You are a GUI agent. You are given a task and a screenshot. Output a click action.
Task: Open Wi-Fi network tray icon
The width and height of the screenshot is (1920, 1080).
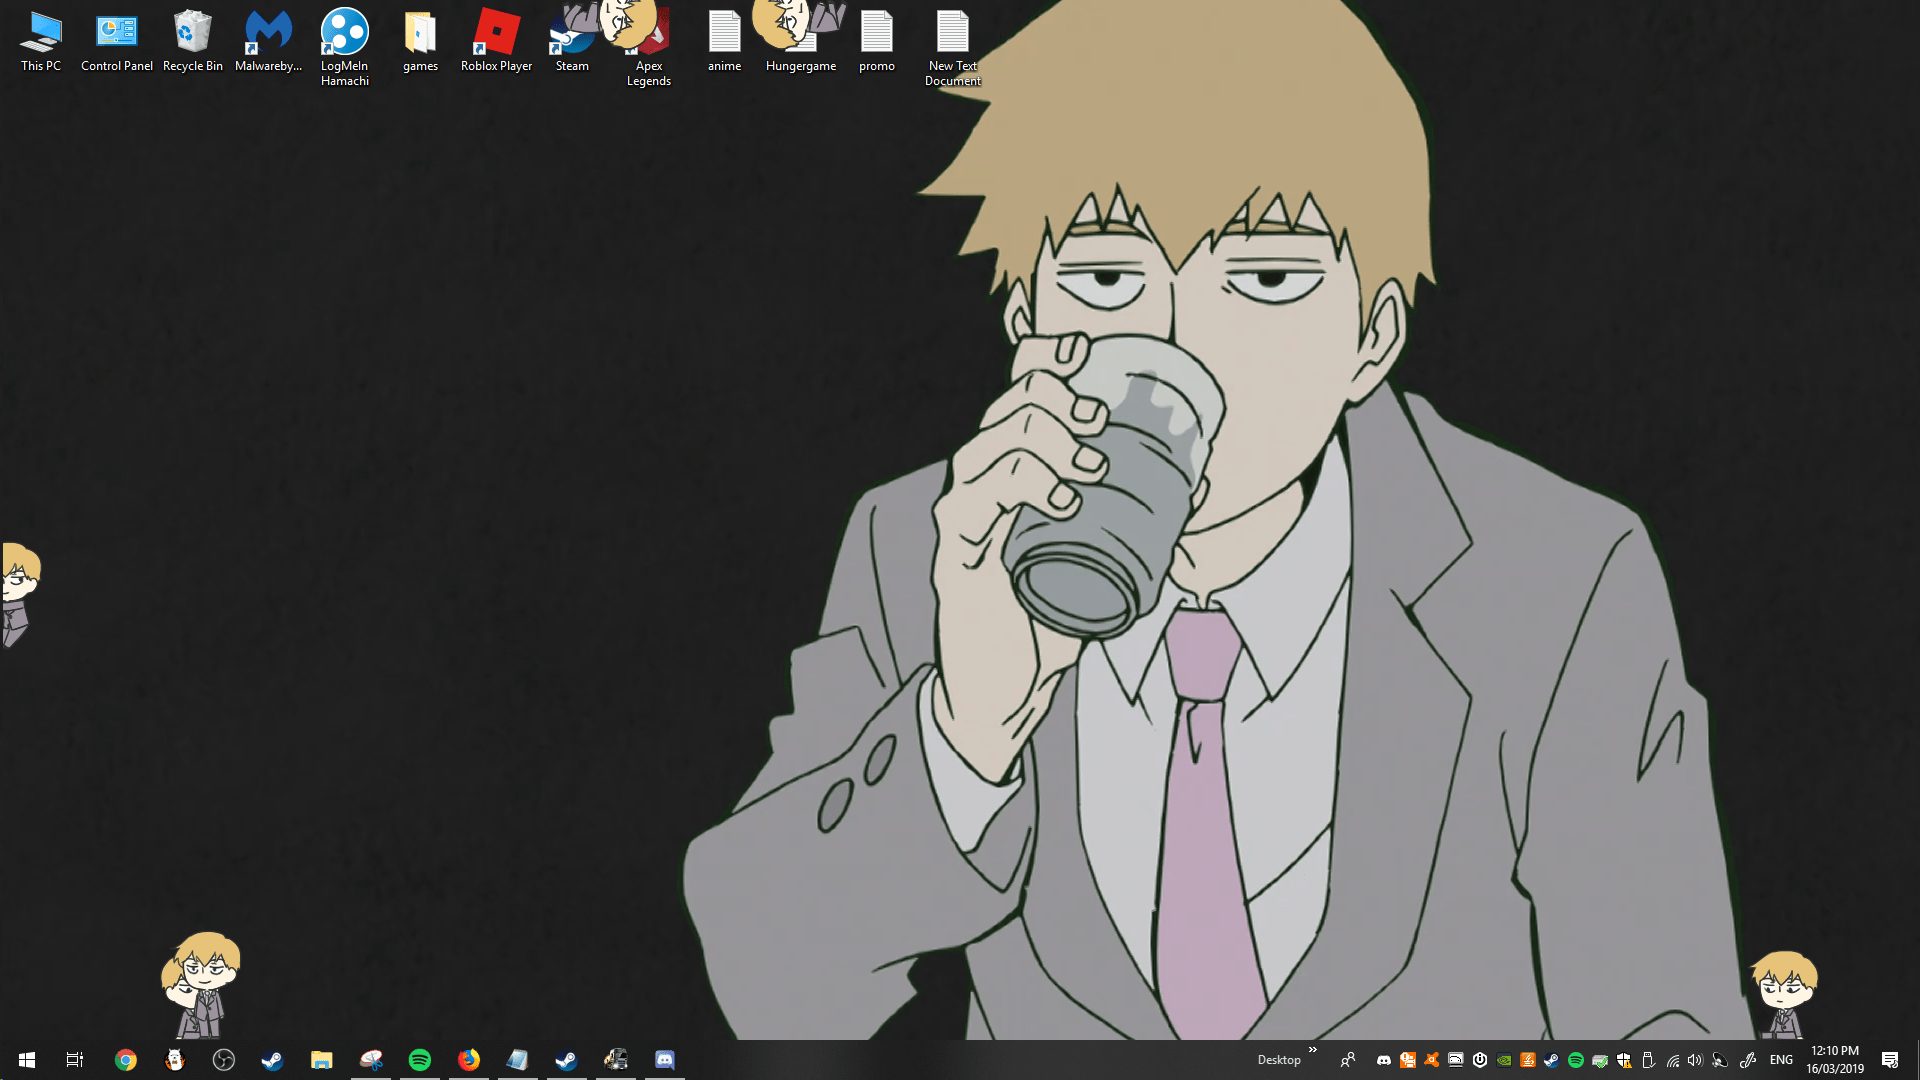point(1672,1060)
